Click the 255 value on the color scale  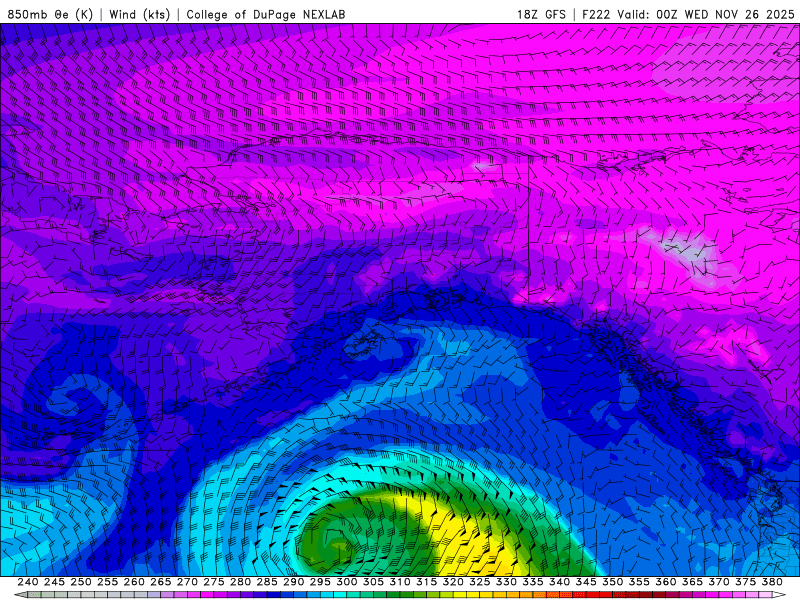pyautogui.click(x=107, y=582)
